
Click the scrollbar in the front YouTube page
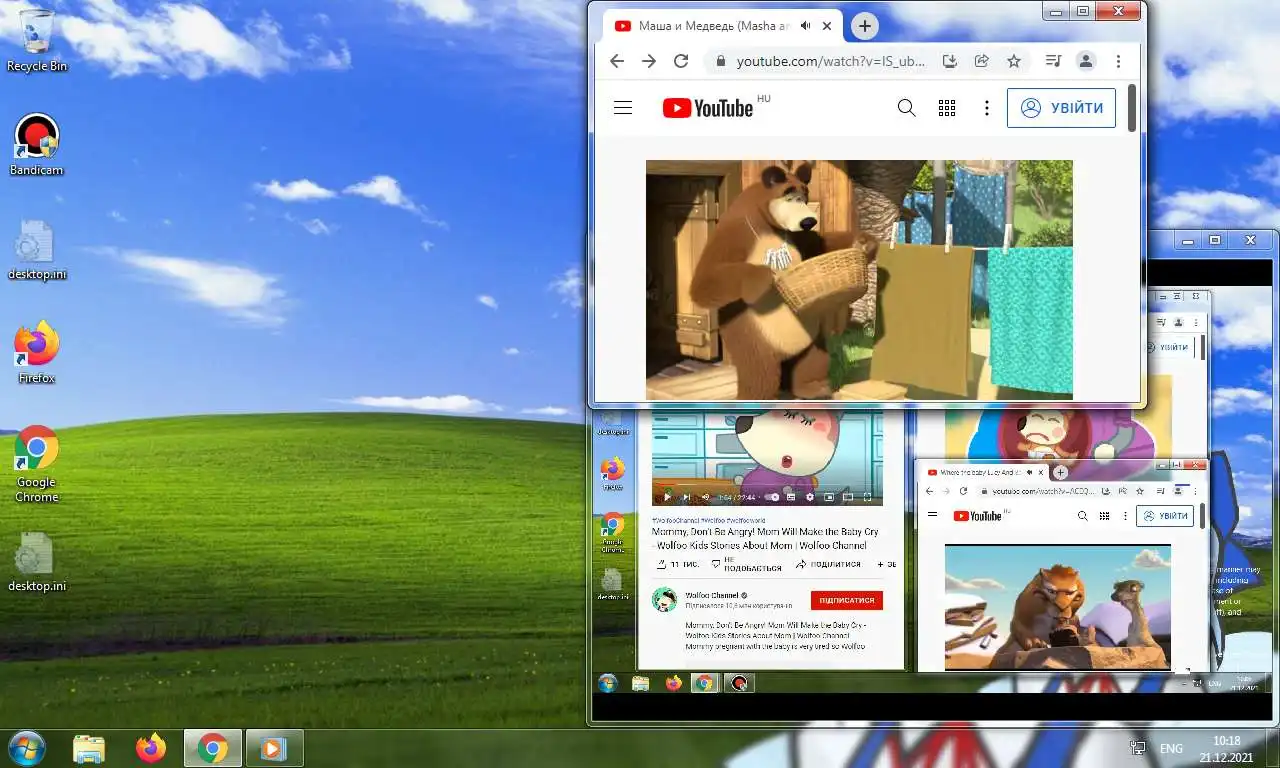pos(1132,108)
